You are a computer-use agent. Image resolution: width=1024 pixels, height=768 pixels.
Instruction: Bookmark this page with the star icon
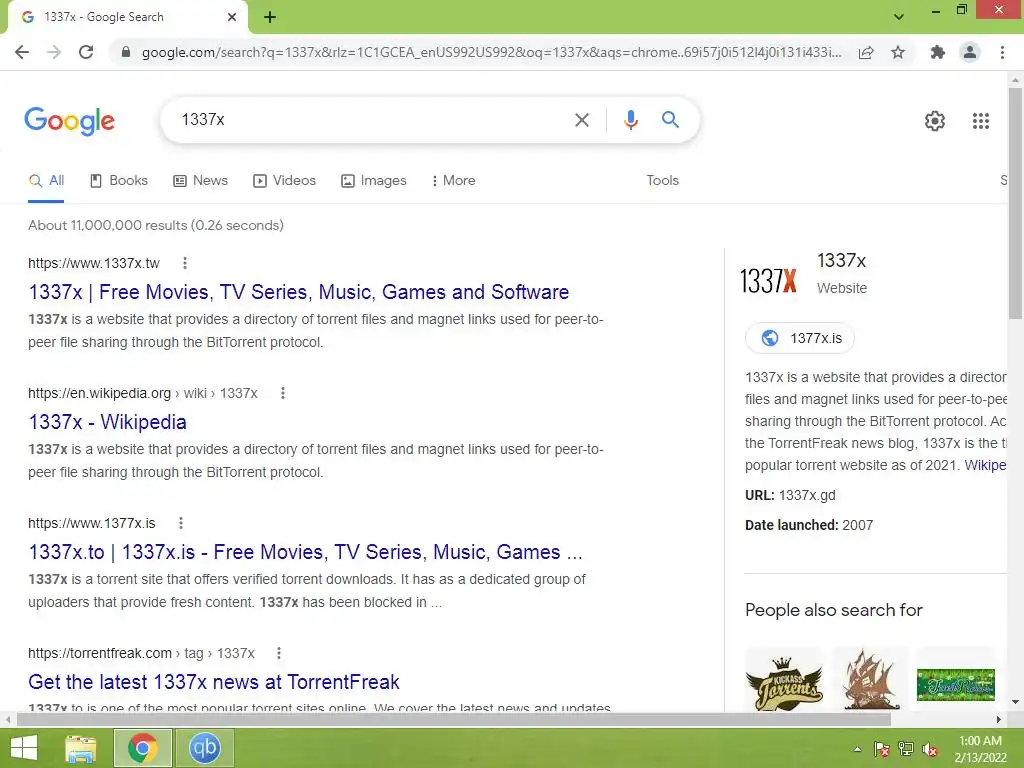[898, 52]
